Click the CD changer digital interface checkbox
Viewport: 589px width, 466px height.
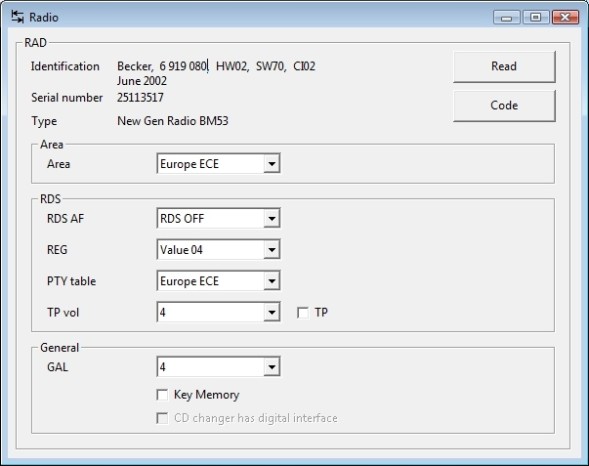click(162, 418)
